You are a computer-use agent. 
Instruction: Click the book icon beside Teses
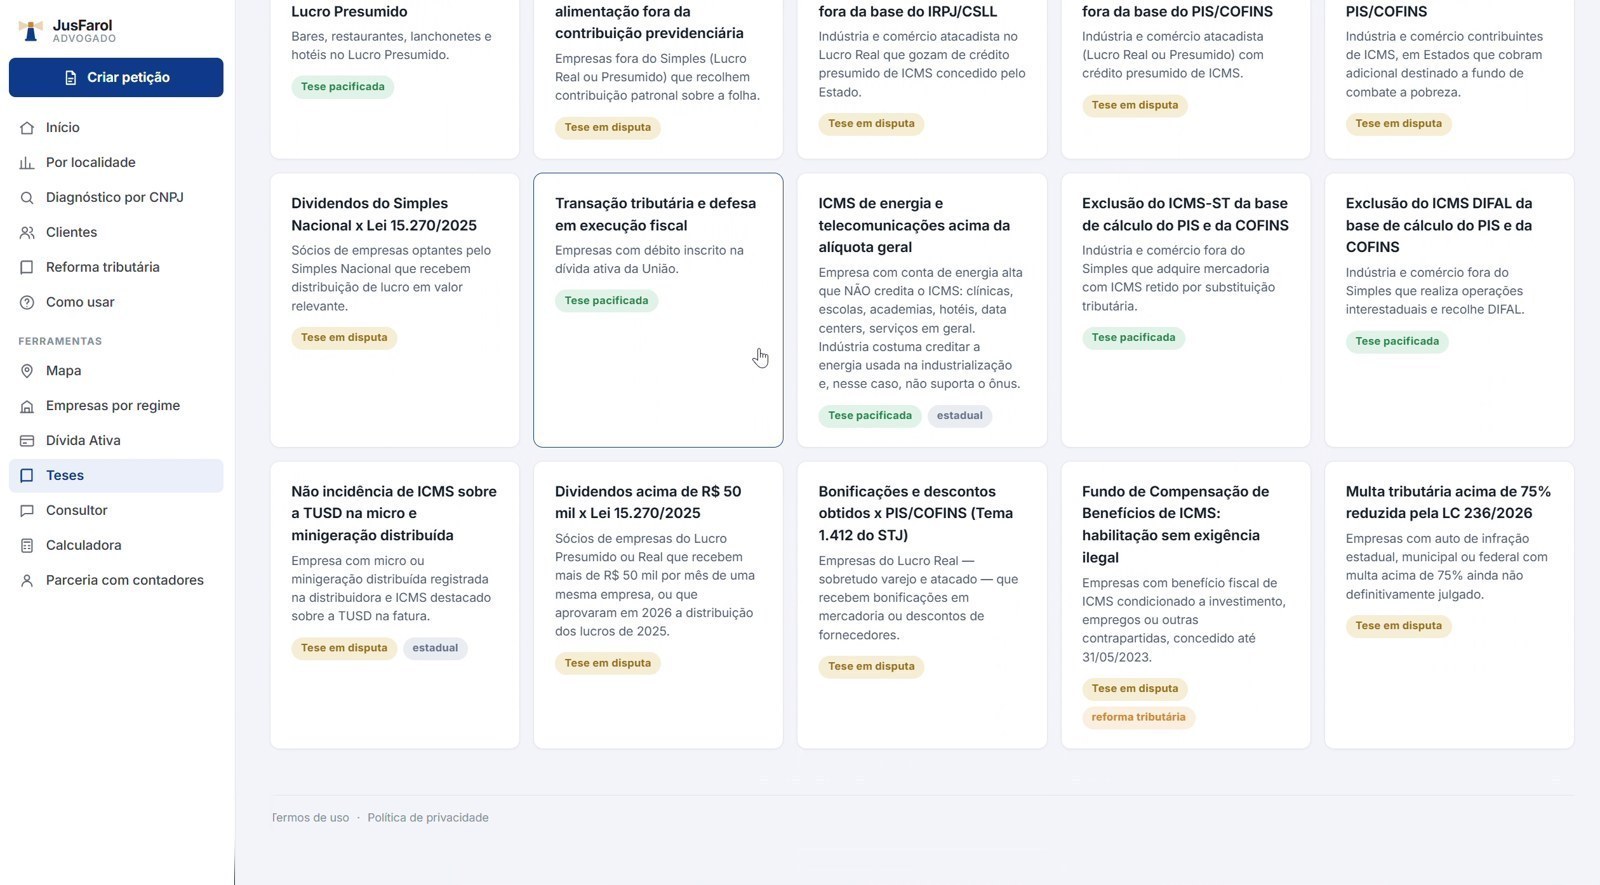(x=27, y=476)
